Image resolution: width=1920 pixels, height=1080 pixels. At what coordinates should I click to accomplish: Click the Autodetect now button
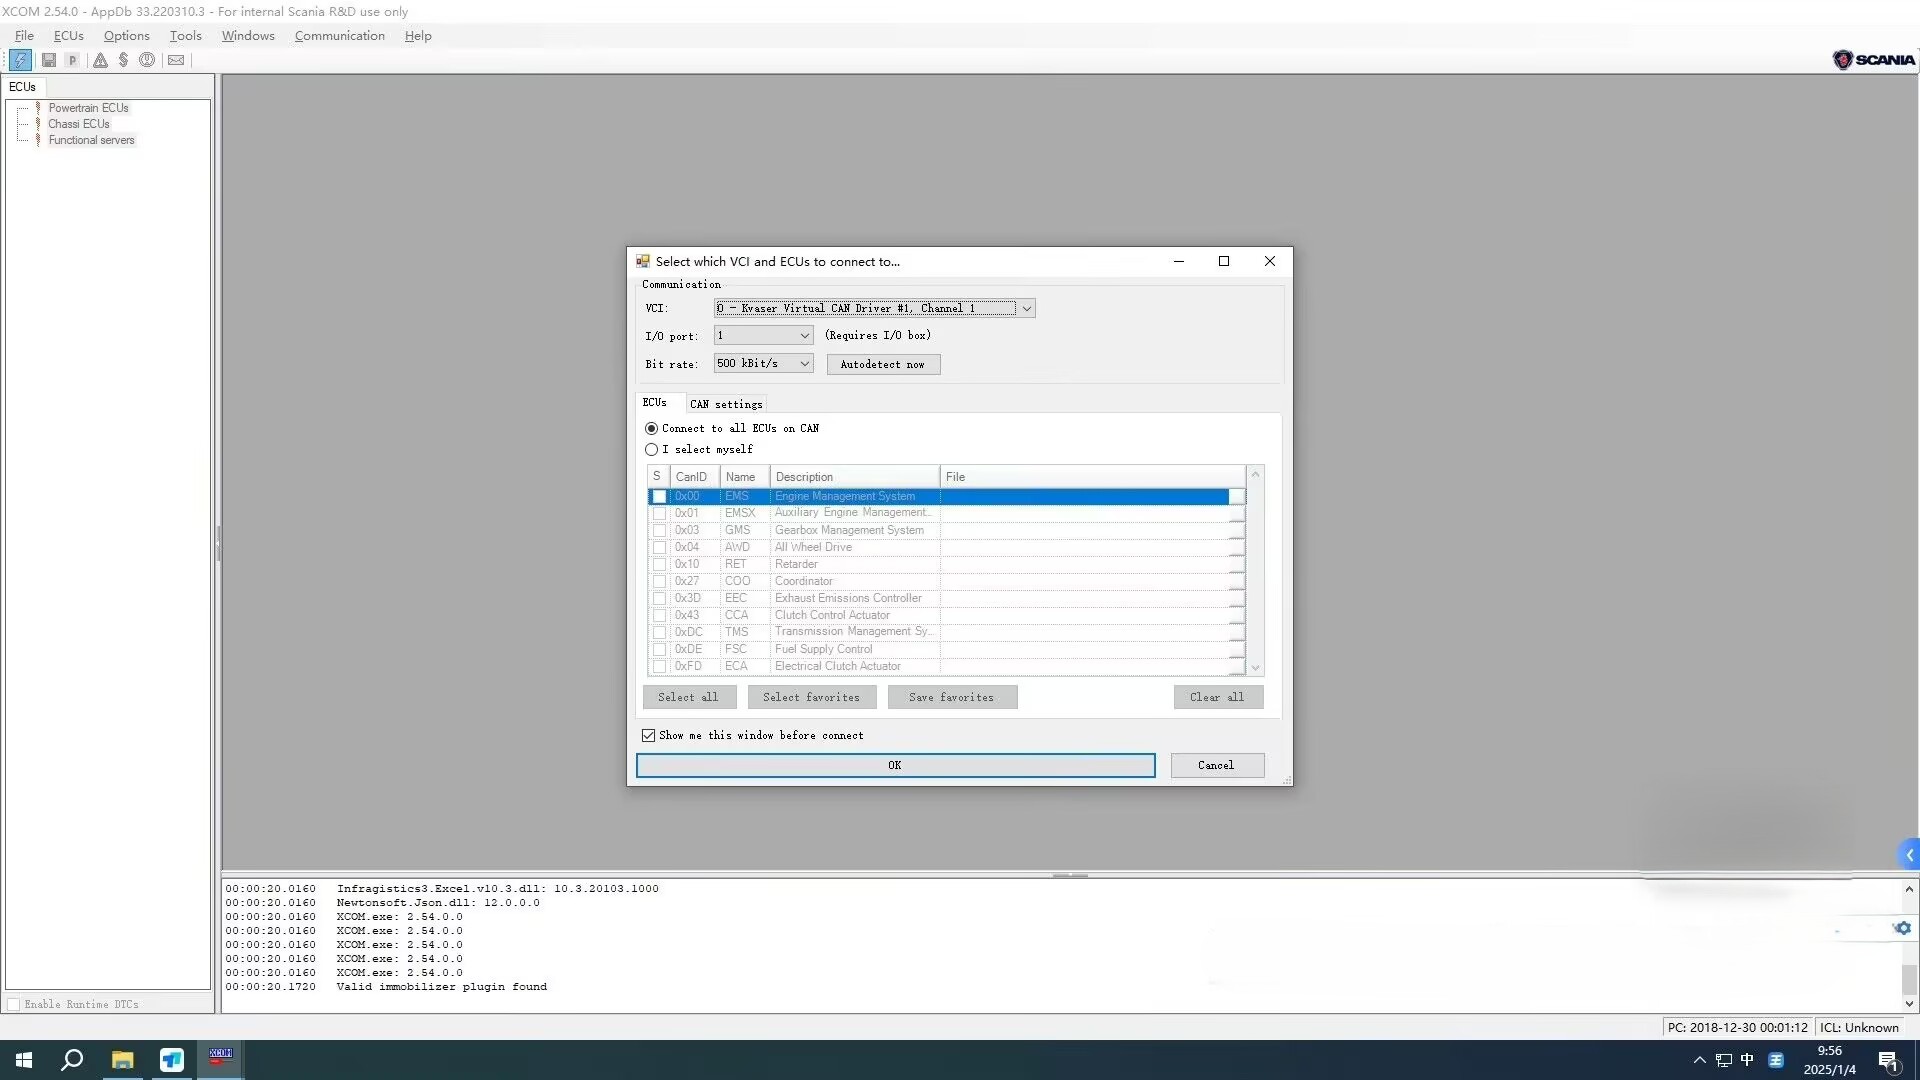pos(883,365)
